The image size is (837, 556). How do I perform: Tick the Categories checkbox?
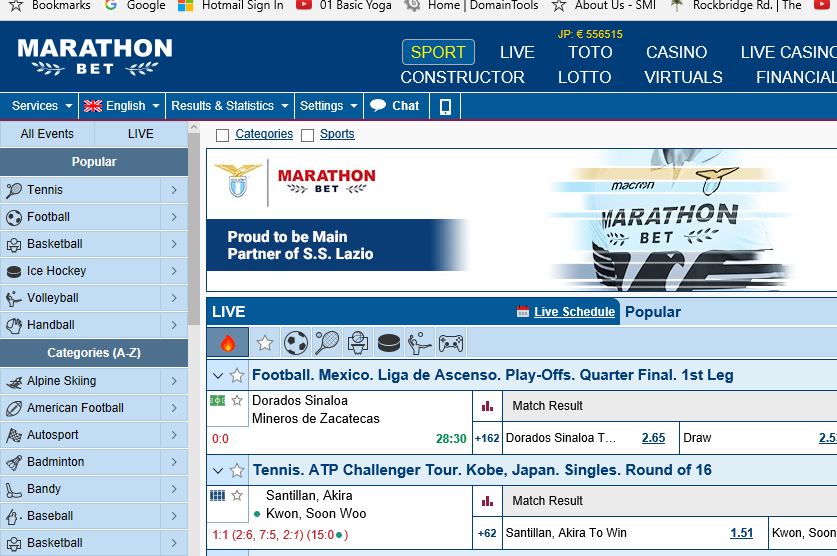[223, 135]
